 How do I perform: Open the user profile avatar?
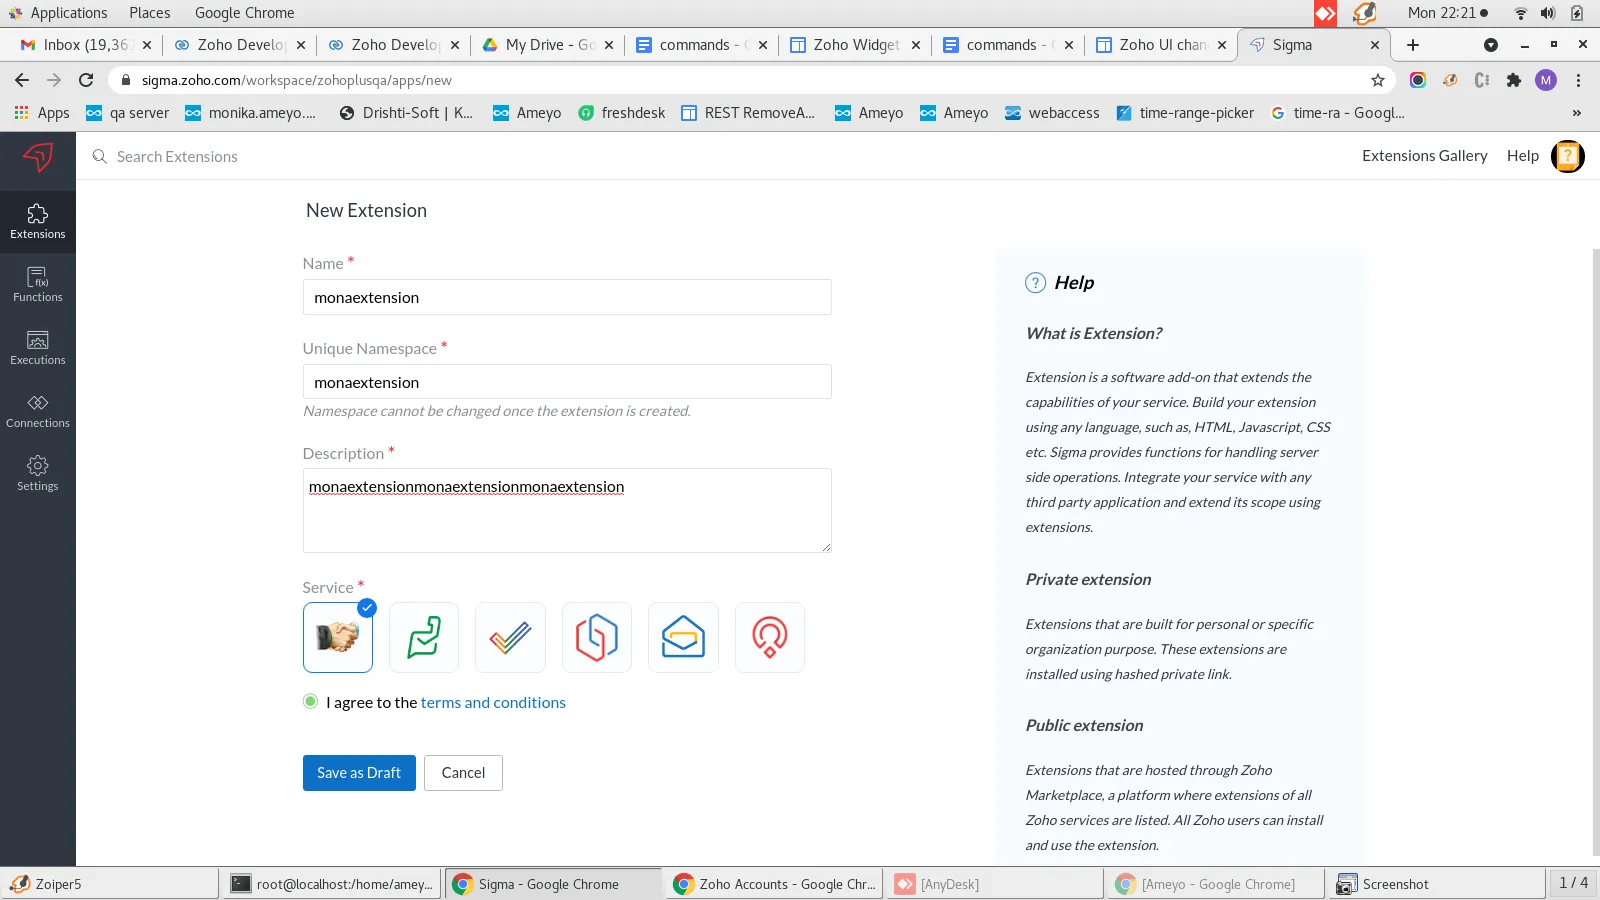1568,156
